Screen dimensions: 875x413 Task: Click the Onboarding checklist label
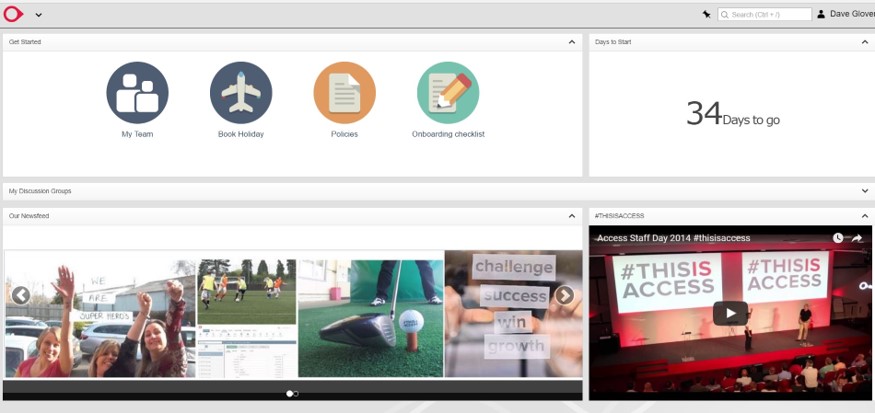click(x=448, y=135)
